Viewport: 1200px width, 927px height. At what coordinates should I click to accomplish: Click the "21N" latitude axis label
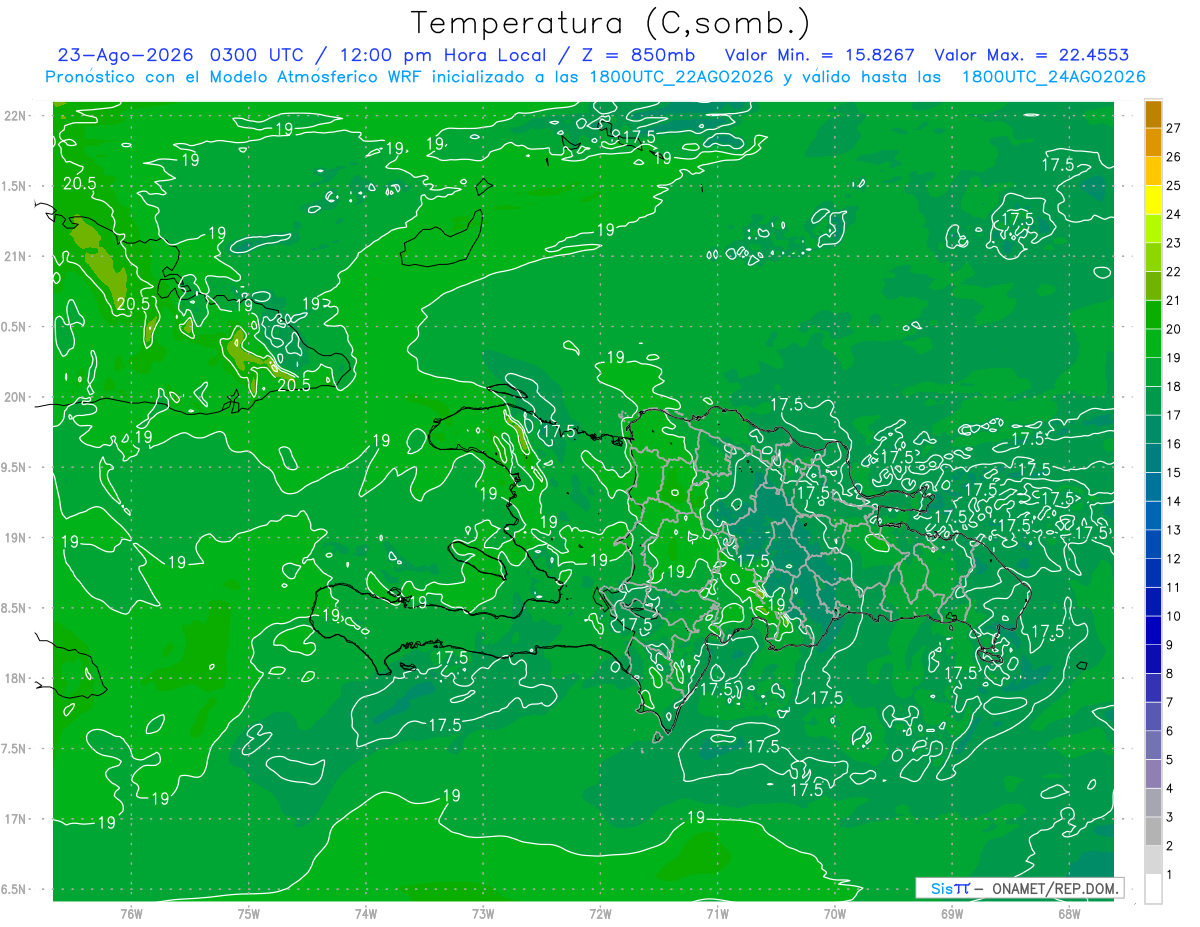(x=15, y=256)
